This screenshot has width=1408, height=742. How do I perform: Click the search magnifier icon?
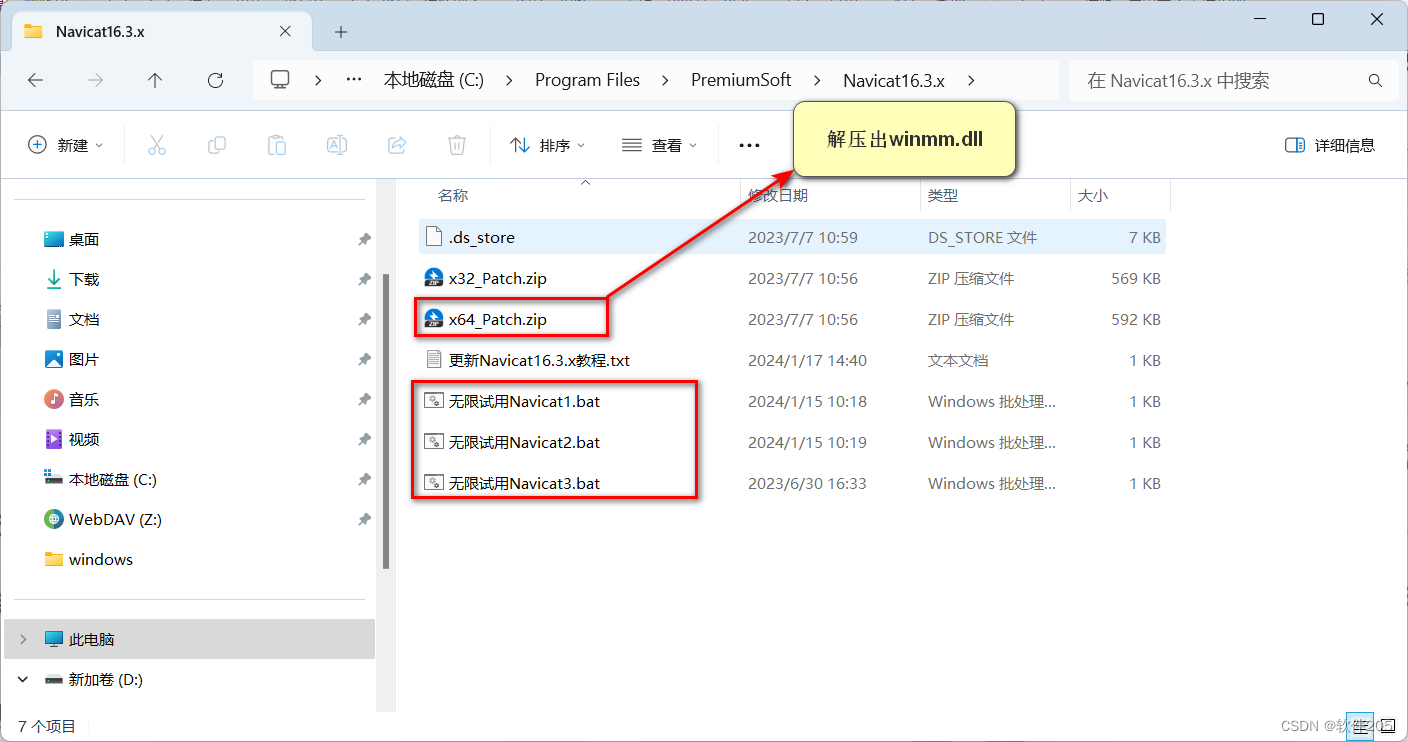[x=1375, y=81]
